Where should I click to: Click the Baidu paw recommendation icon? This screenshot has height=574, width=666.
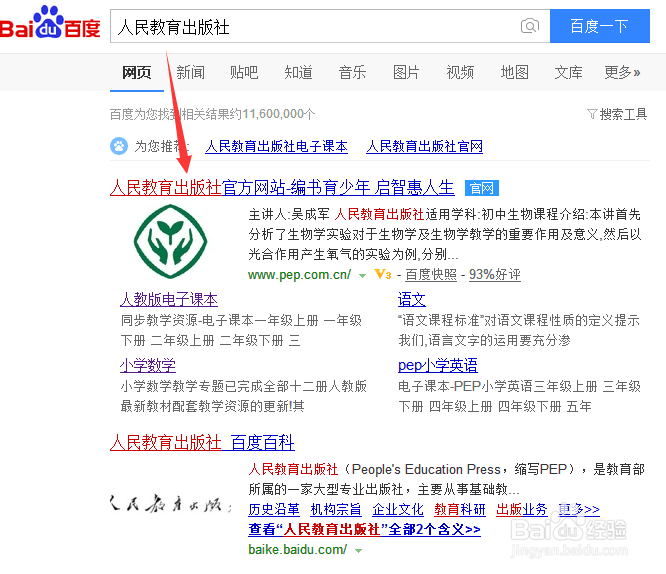click(x=119, y=146)
